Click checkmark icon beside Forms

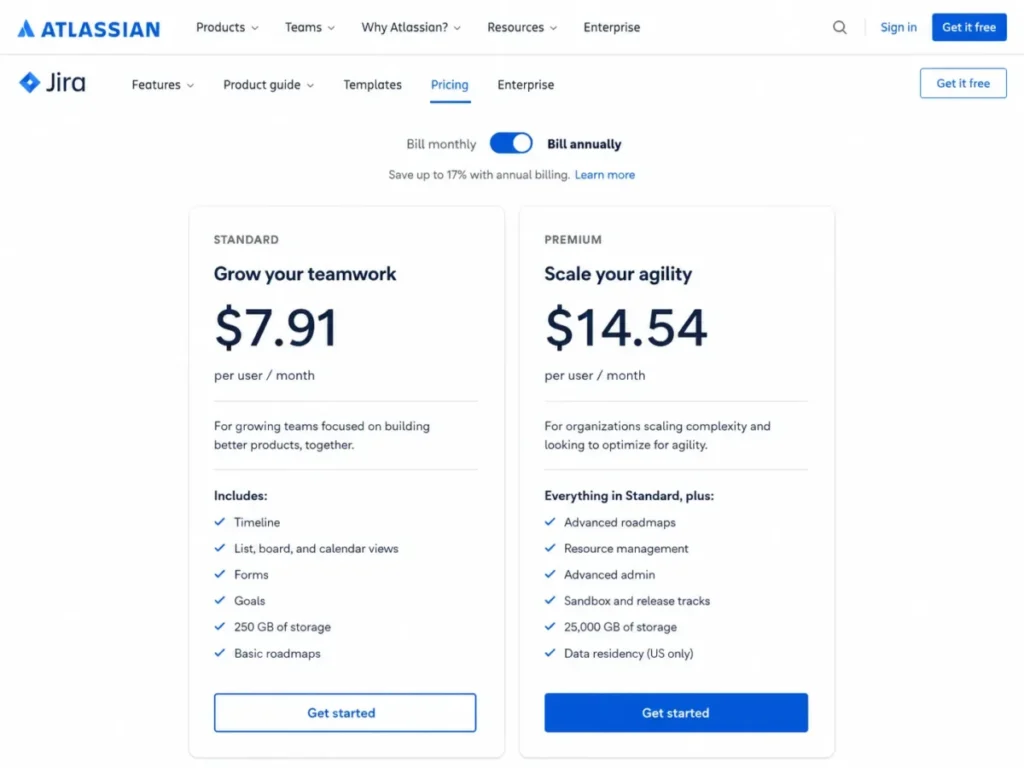point(220,574)
